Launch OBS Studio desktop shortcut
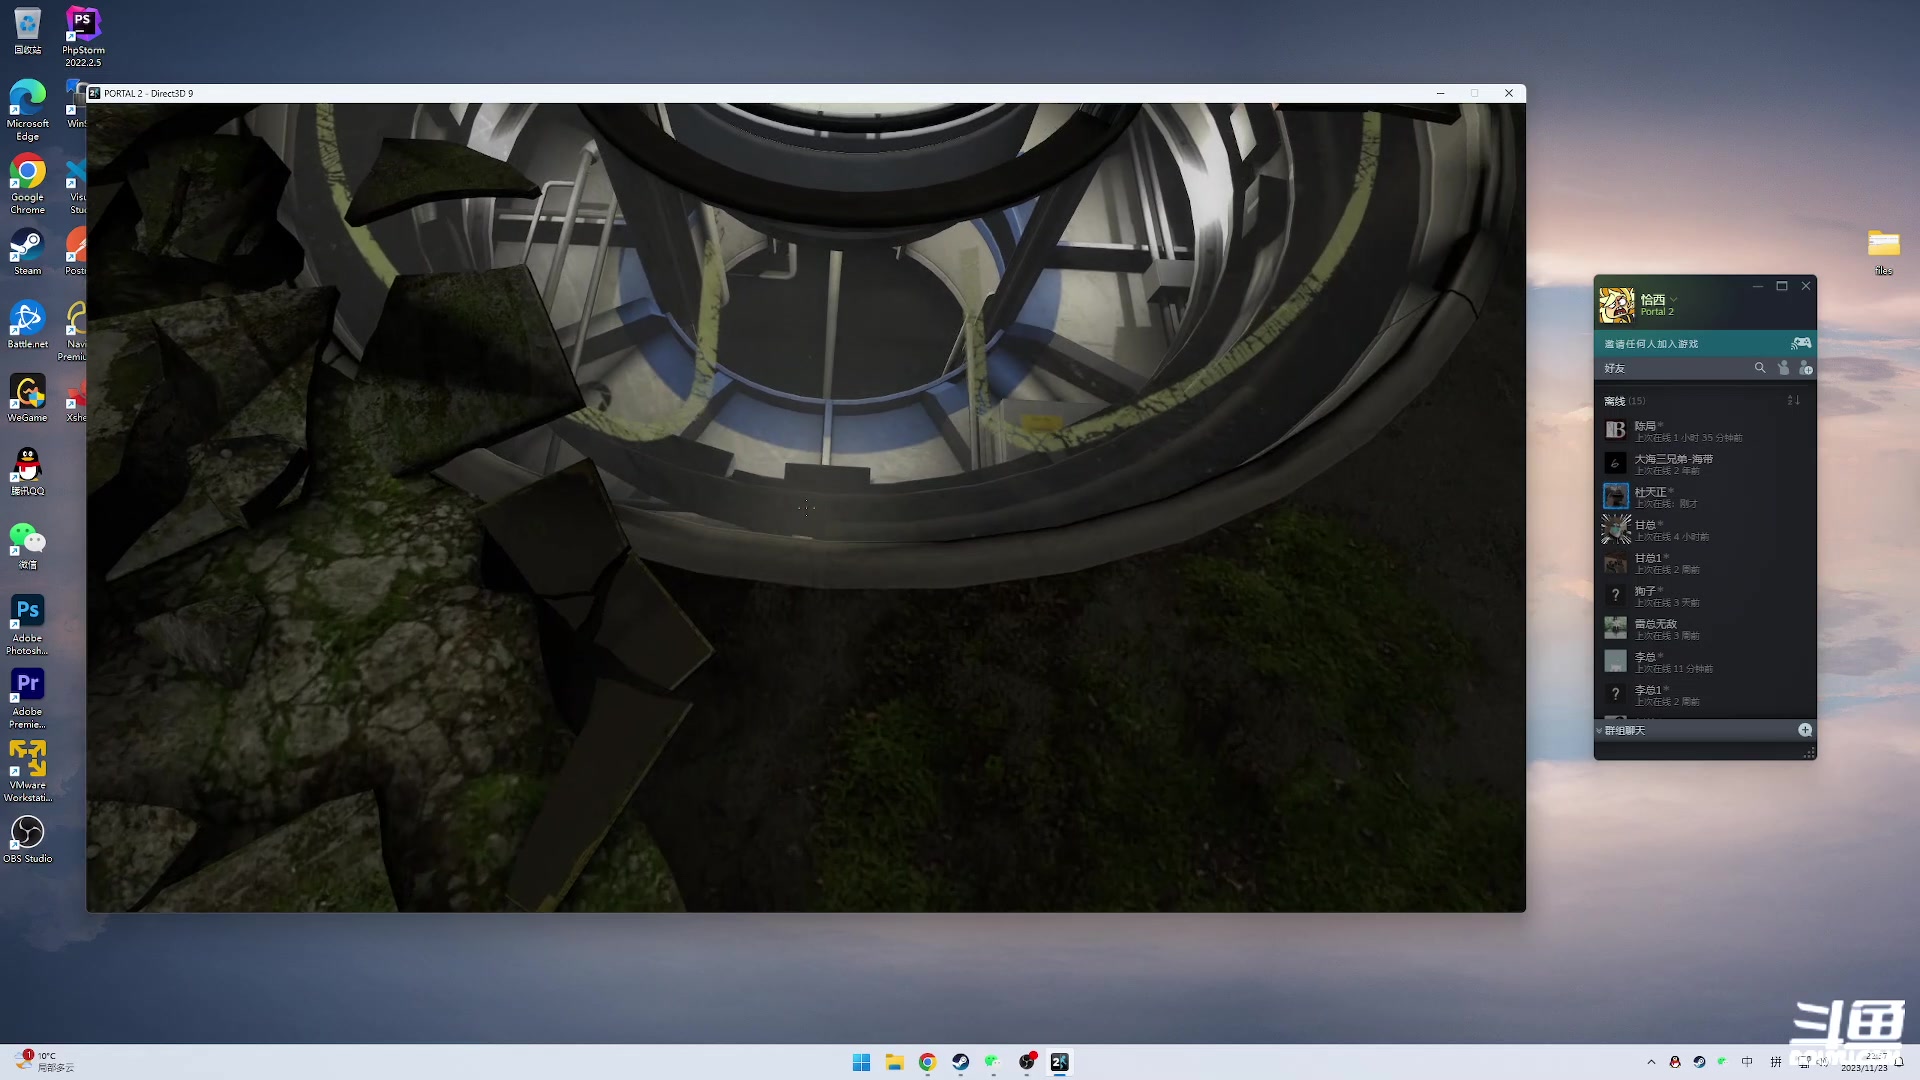Viewport: 1920px width, 1080px height. (27, 840)
